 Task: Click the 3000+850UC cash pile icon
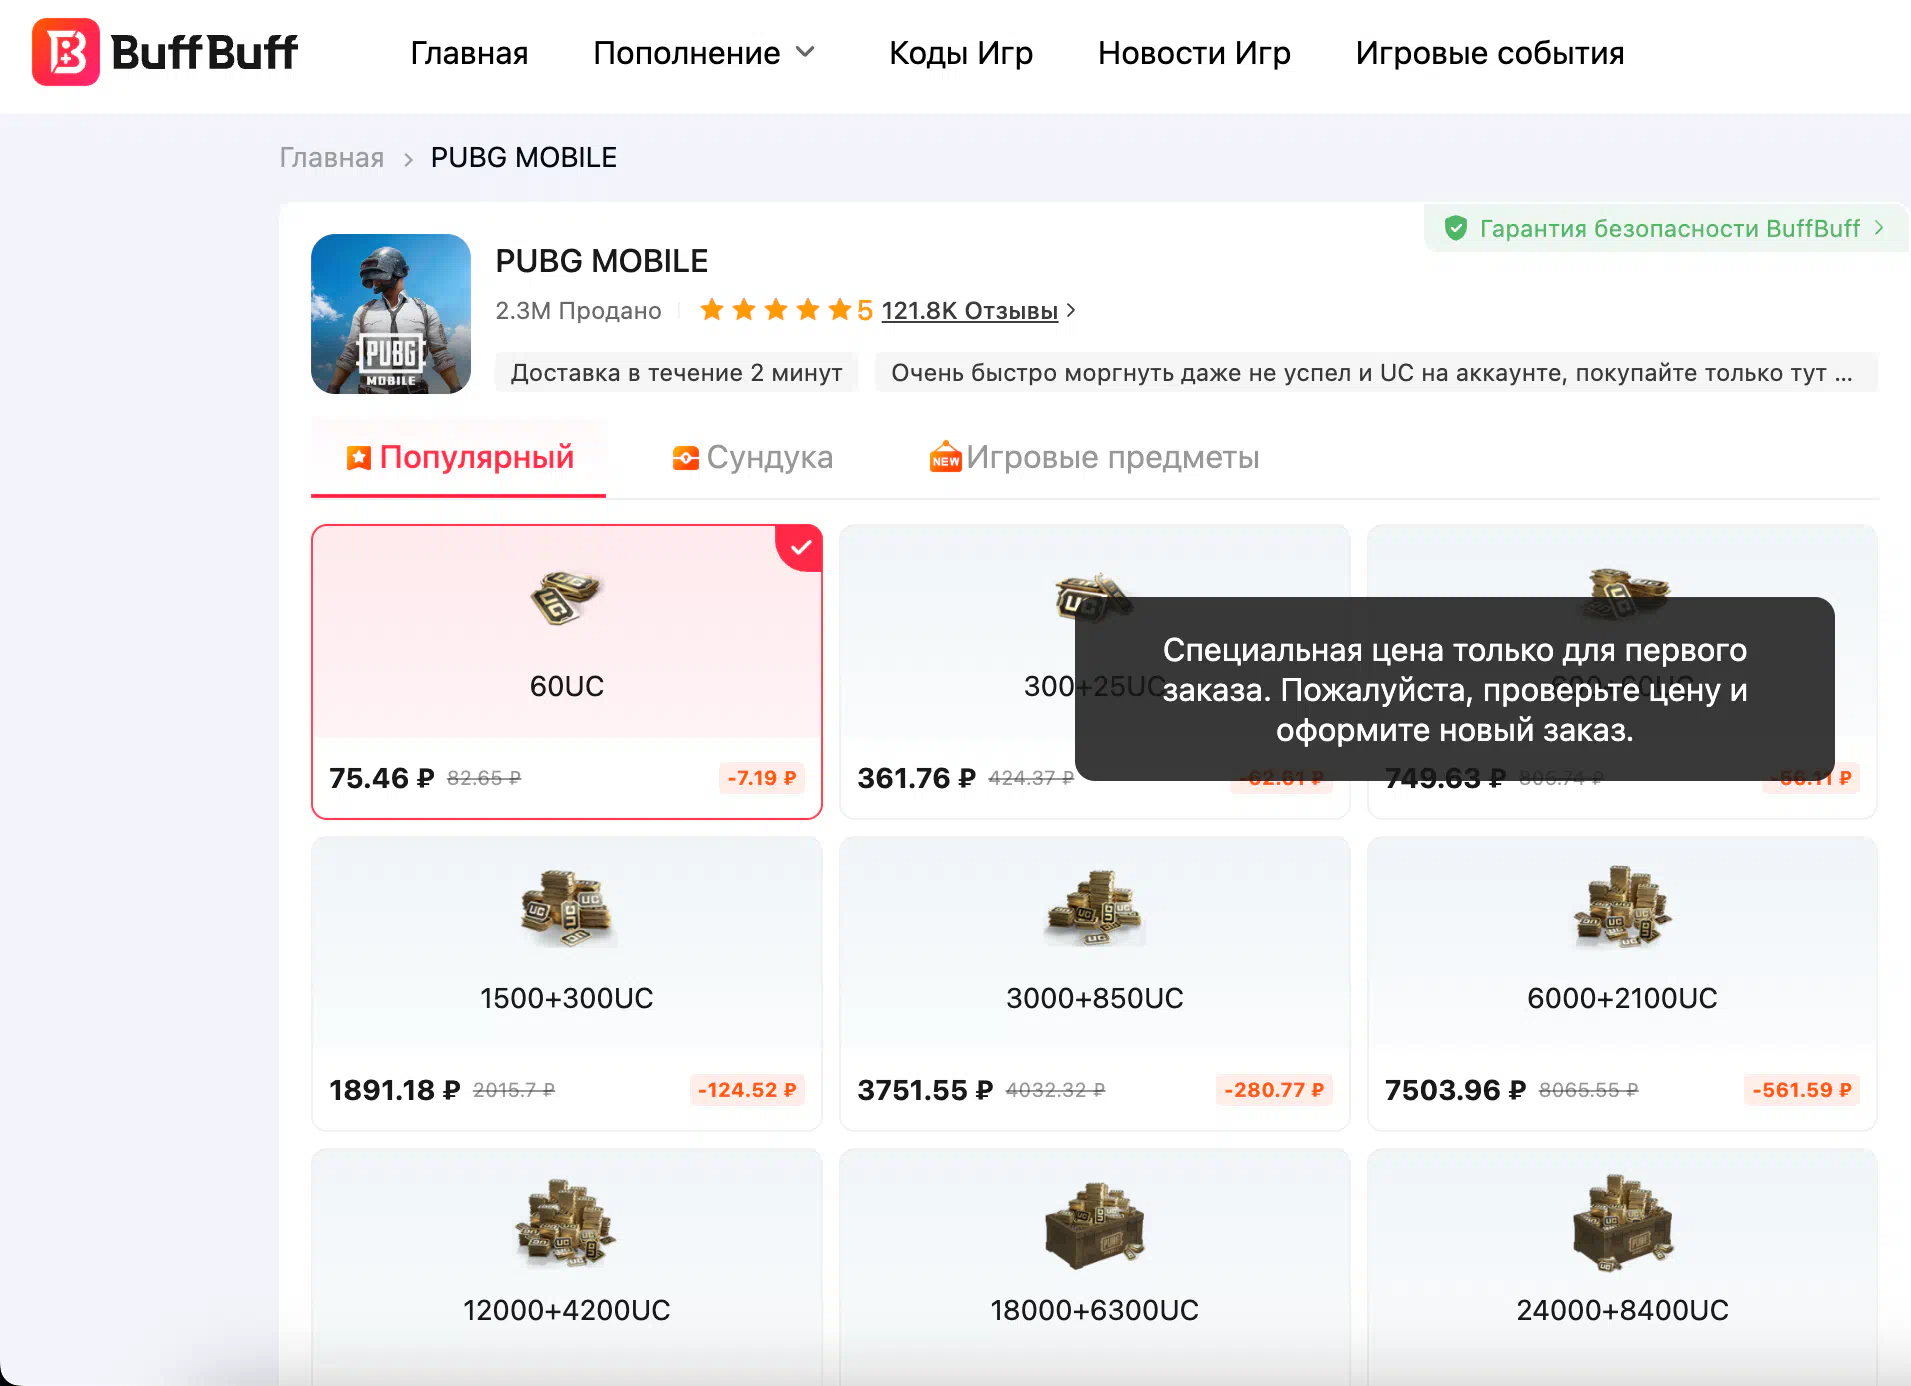click(x=1094, y=908)
